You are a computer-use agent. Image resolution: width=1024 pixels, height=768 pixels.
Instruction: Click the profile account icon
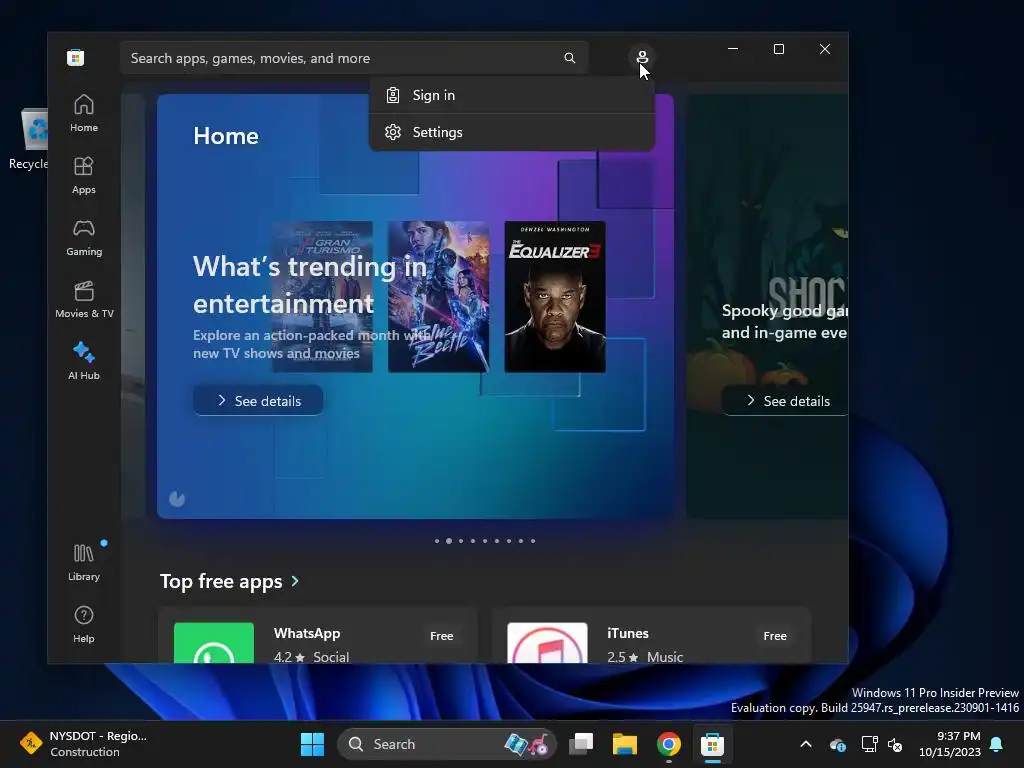pos(642,57)
